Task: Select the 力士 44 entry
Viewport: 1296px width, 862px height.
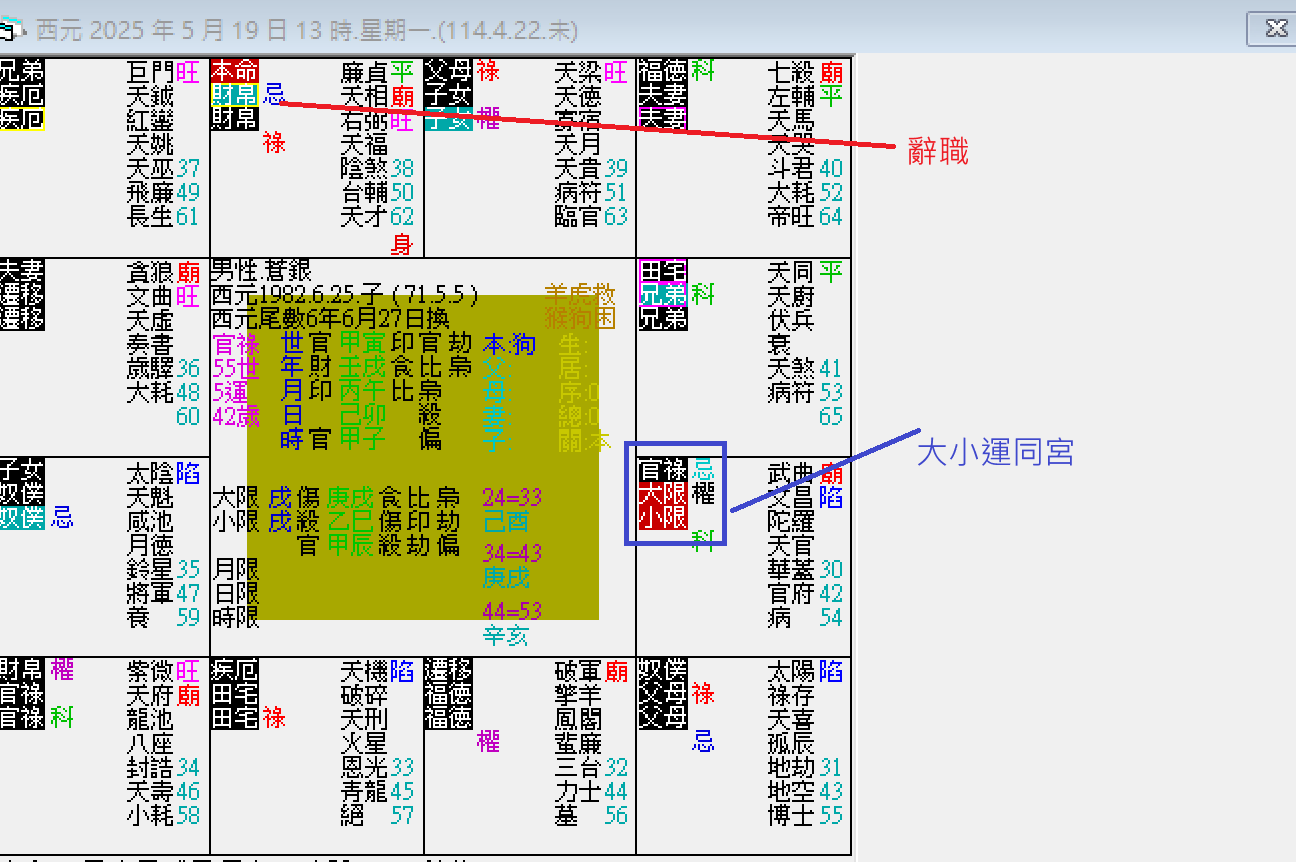Action: [x=591, y=791]
